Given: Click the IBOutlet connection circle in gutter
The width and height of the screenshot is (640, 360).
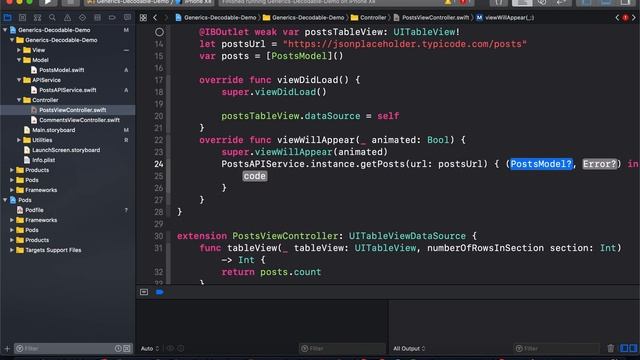Looking at the screenshot, I should pos(159,32).
